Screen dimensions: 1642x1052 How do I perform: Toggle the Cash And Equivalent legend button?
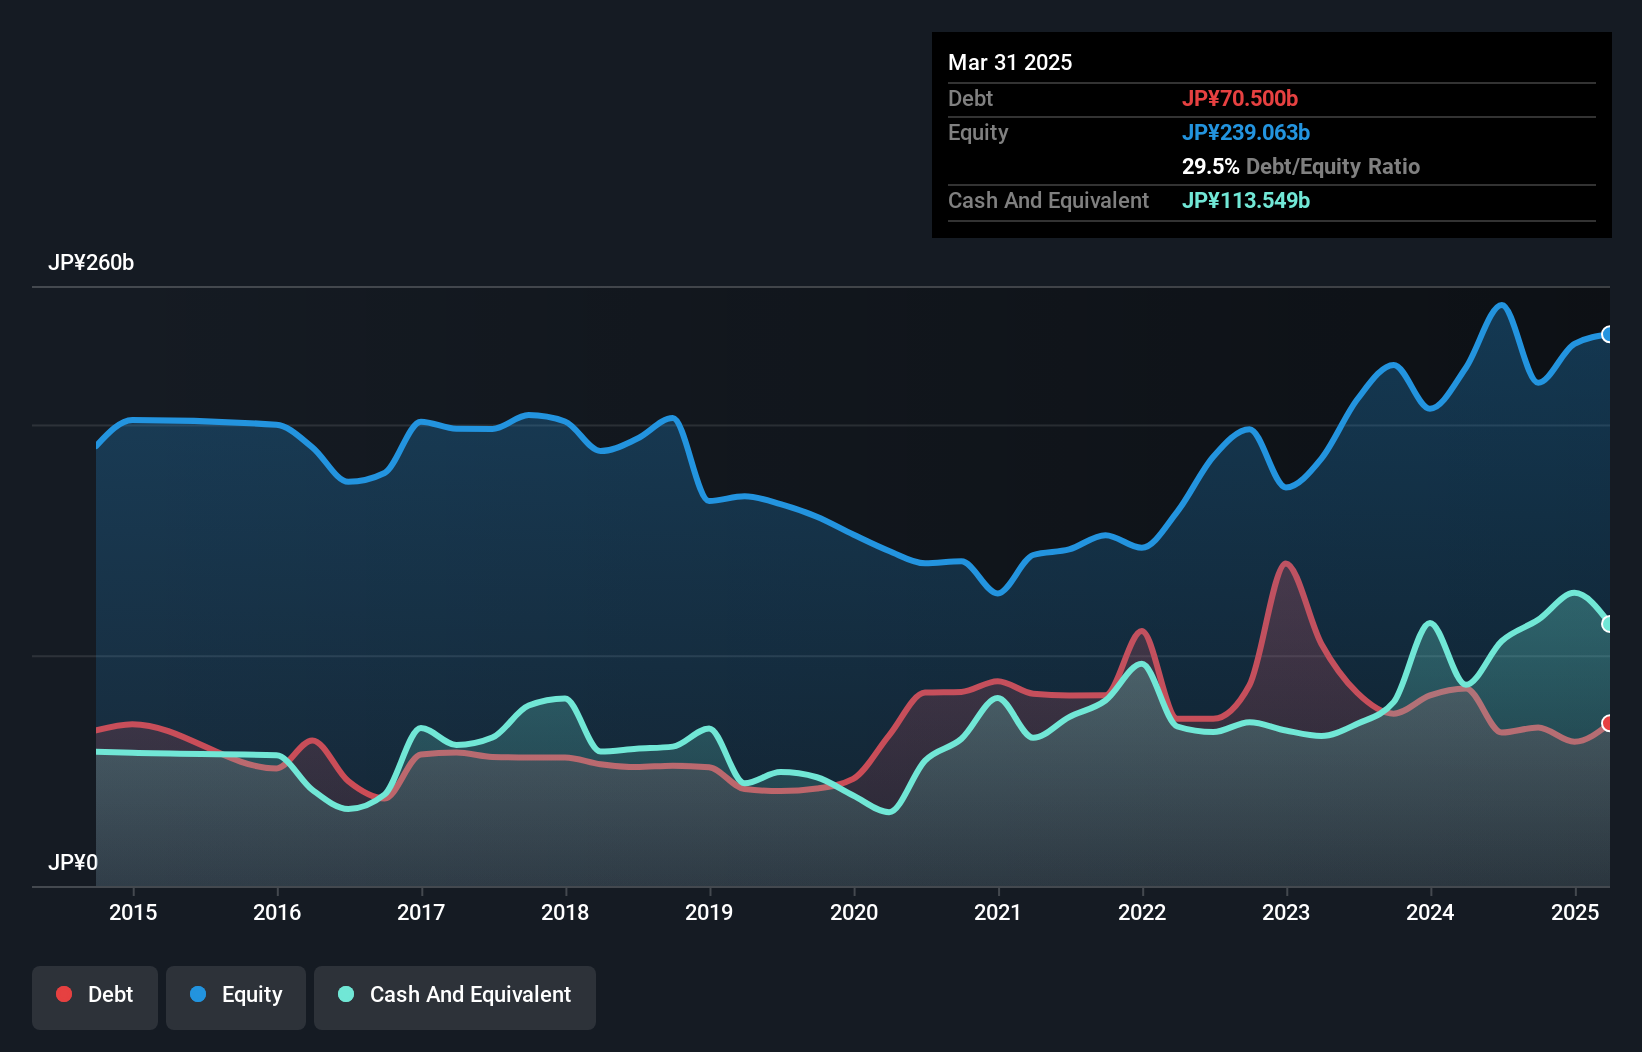455,997
